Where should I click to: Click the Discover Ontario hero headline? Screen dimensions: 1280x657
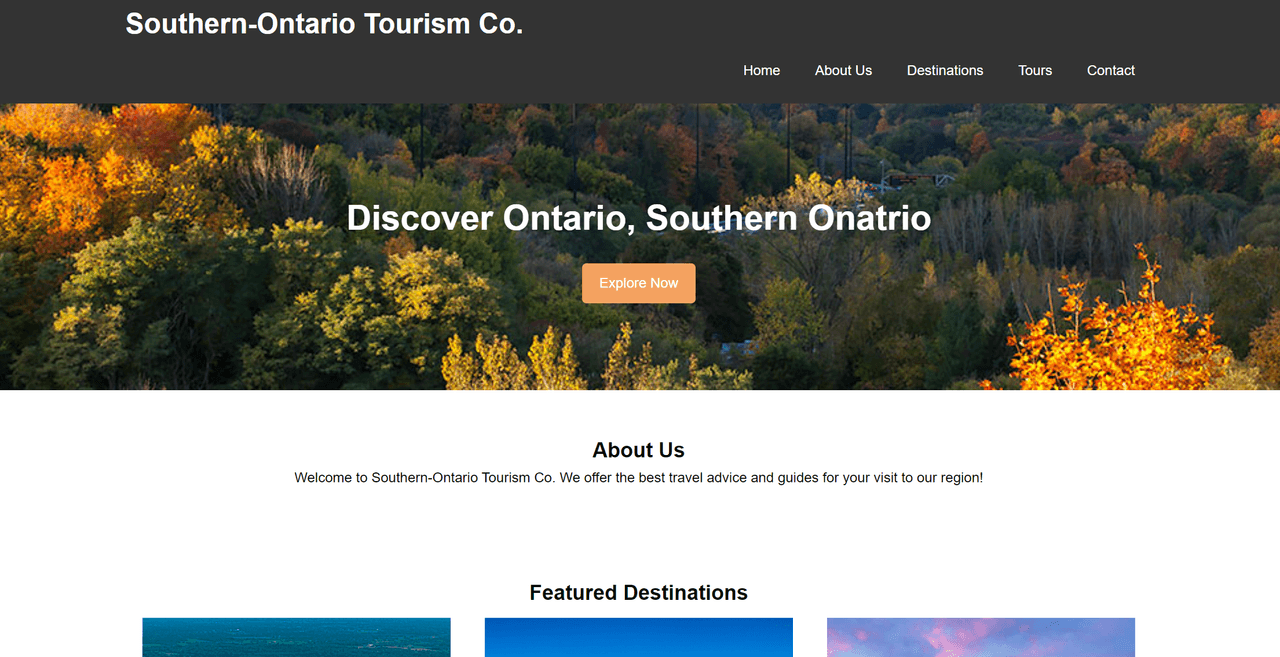(x=639, y=218)
